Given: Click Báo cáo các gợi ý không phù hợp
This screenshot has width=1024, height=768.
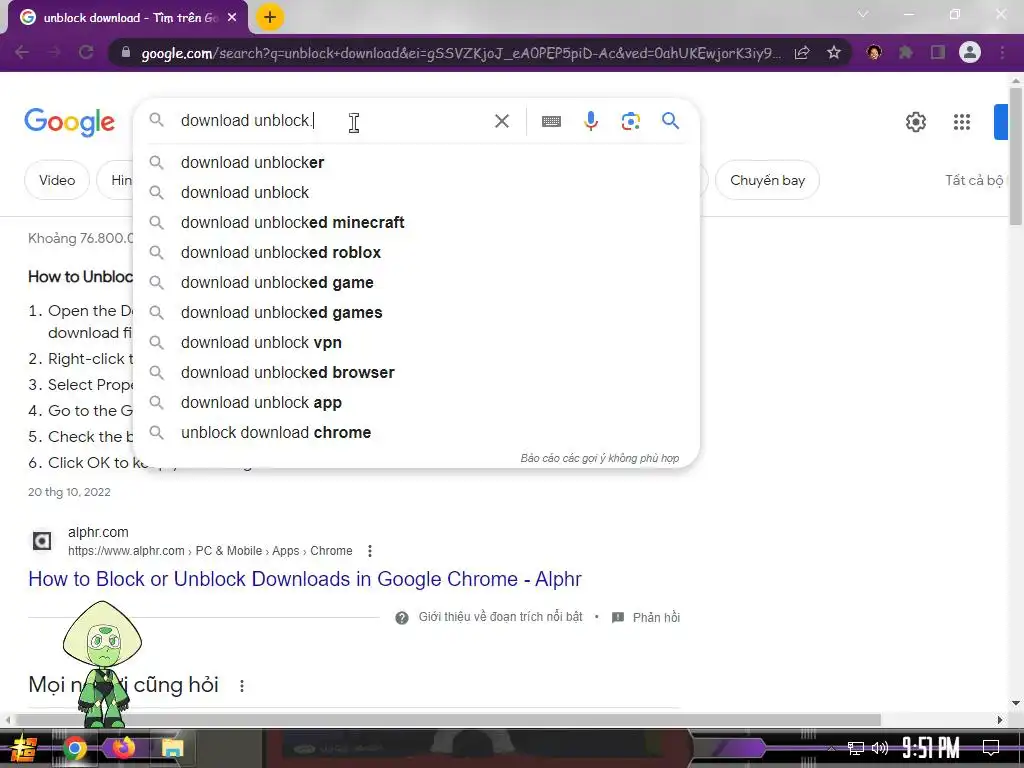Looking at the screenshot, I should (600, 458).
